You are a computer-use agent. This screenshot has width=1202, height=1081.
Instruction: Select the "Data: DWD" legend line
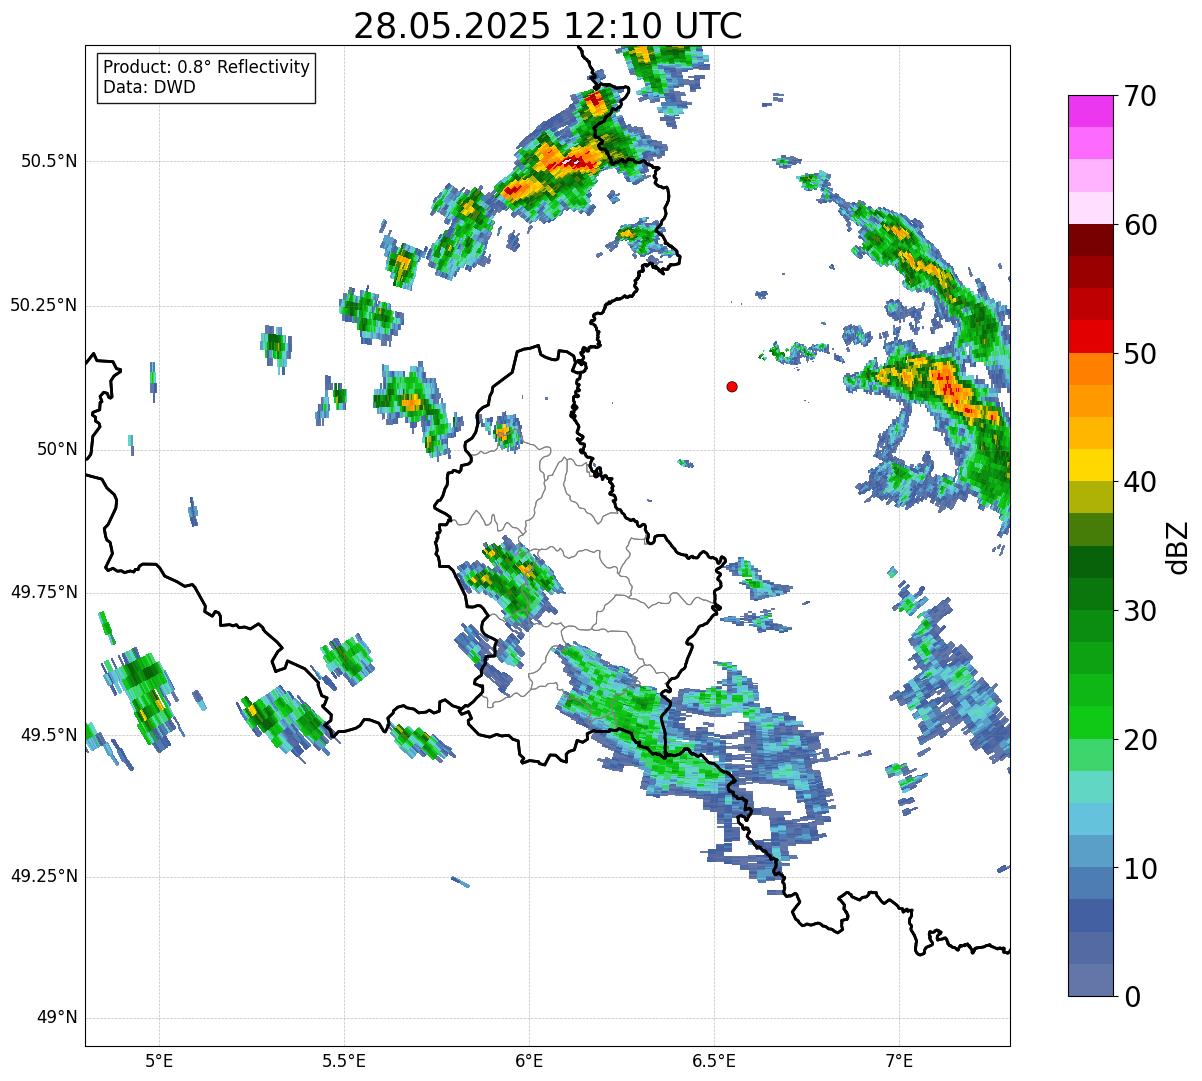[149, 87]
